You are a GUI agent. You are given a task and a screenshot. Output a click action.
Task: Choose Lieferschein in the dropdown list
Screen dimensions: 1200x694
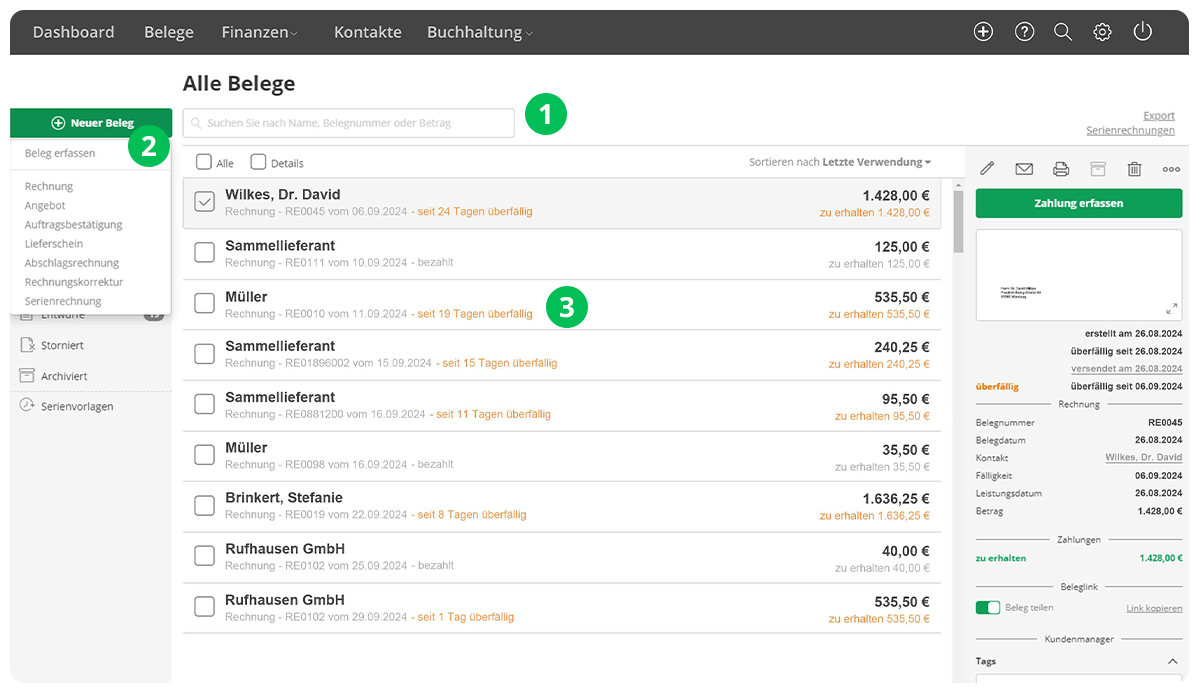(54, 243)
